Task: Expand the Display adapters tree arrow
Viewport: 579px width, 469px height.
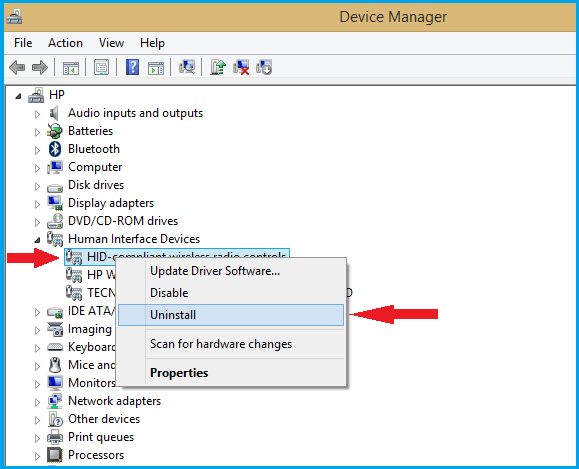Action: coord(37,204)
